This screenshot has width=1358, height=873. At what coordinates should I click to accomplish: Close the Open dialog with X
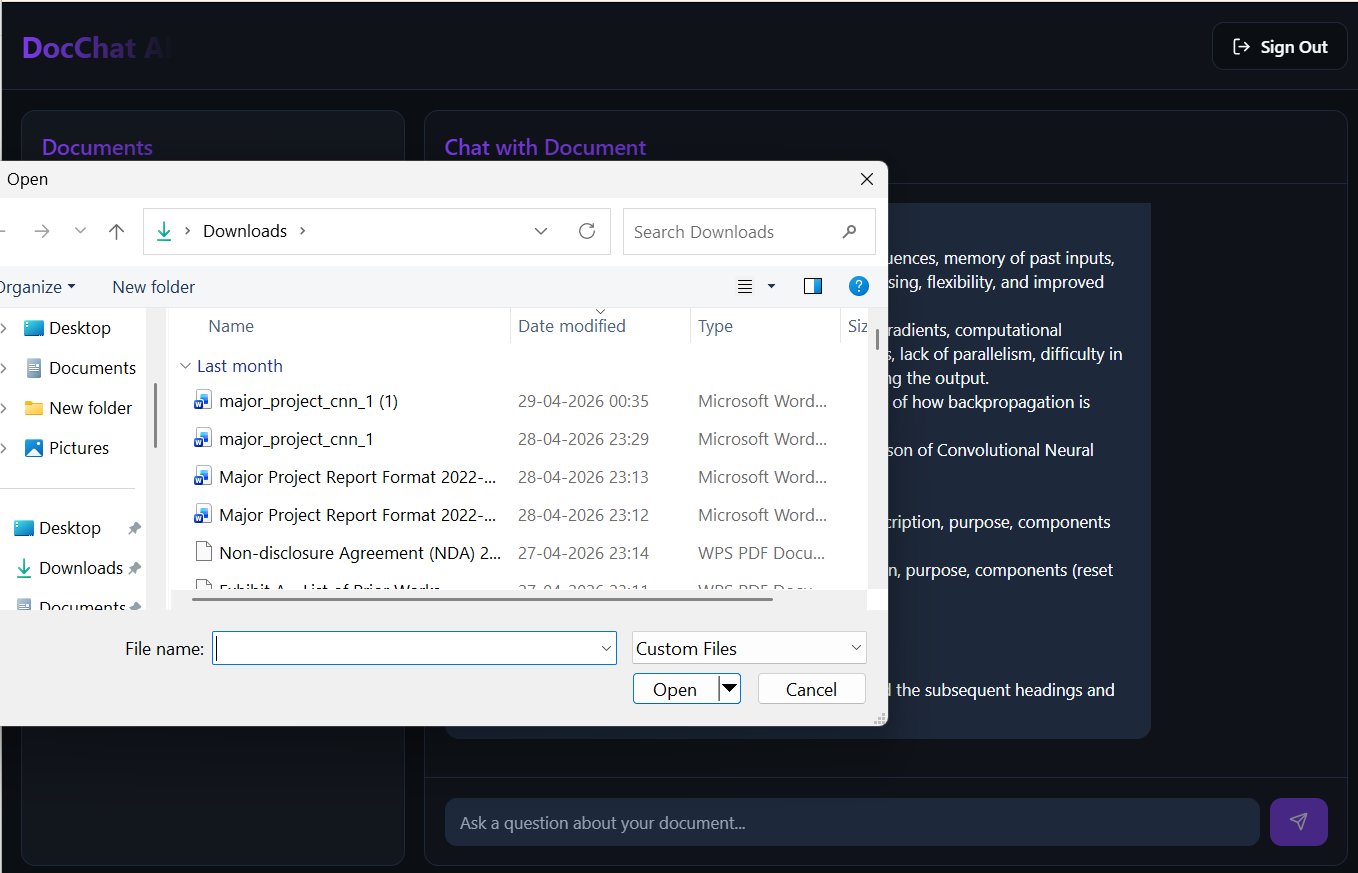867,179
